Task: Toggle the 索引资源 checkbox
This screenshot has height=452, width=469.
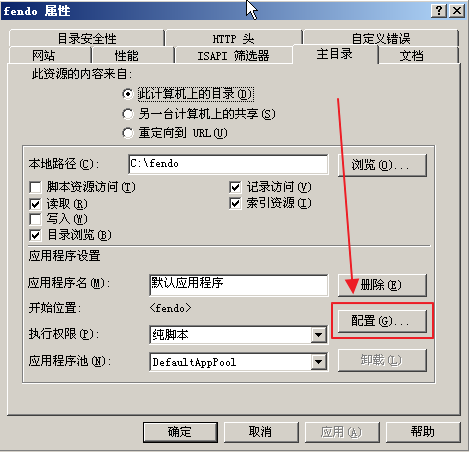Action: 235,203
